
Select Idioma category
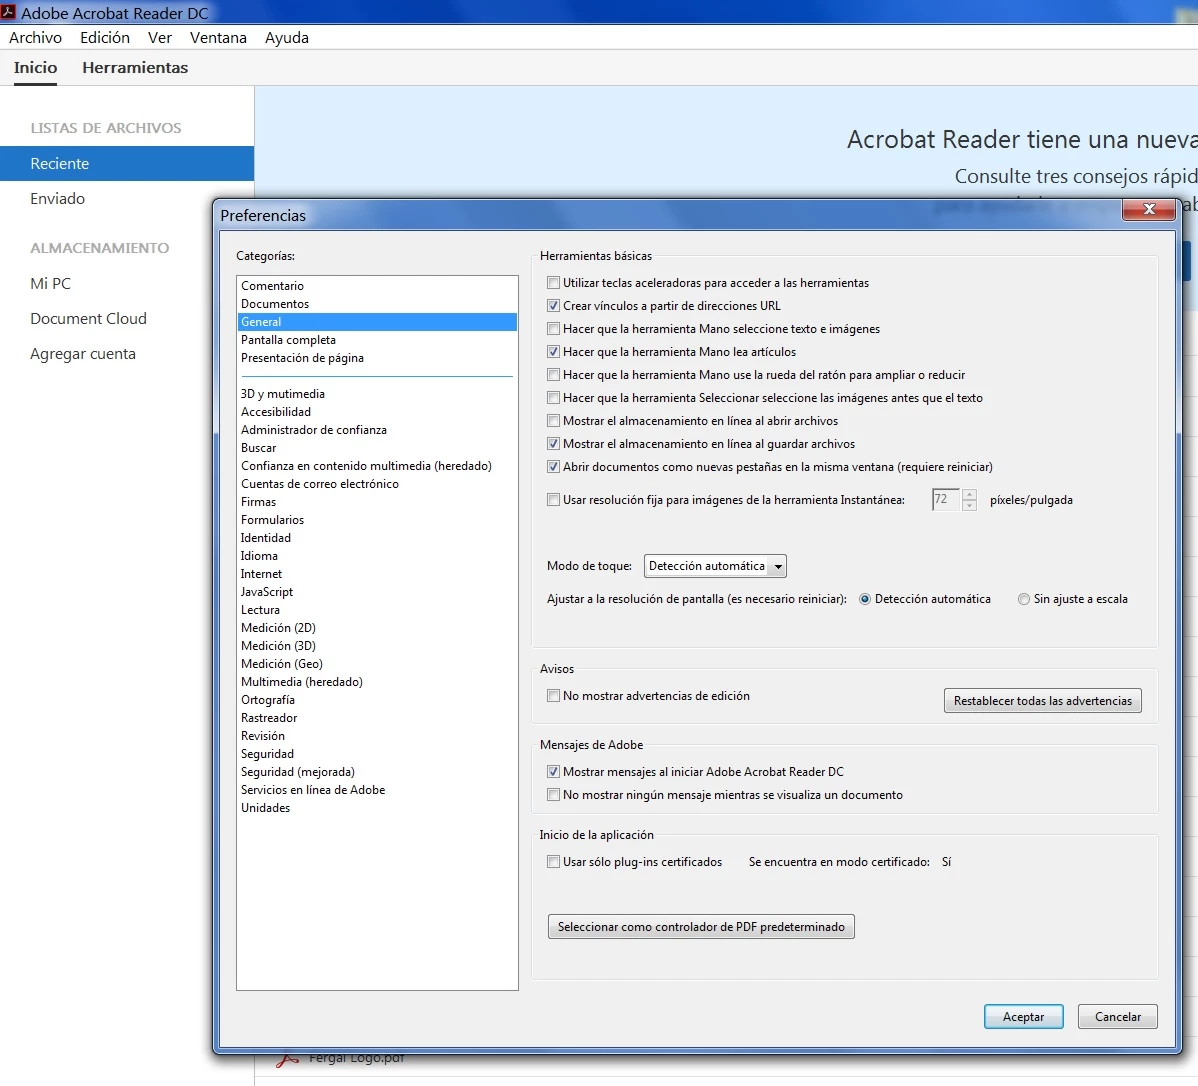[x=377, y=556]
